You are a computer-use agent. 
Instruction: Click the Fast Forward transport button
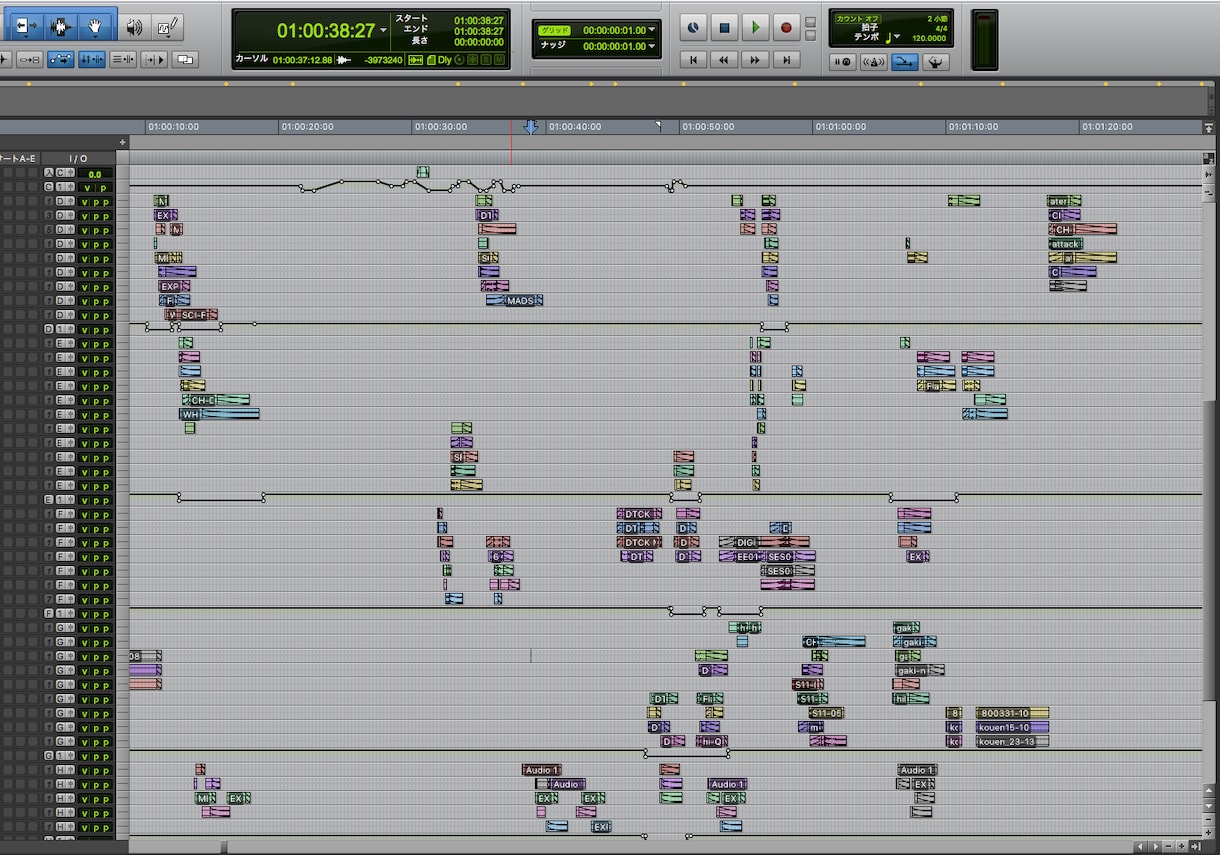pyautogui.click(x=755, y=60)
